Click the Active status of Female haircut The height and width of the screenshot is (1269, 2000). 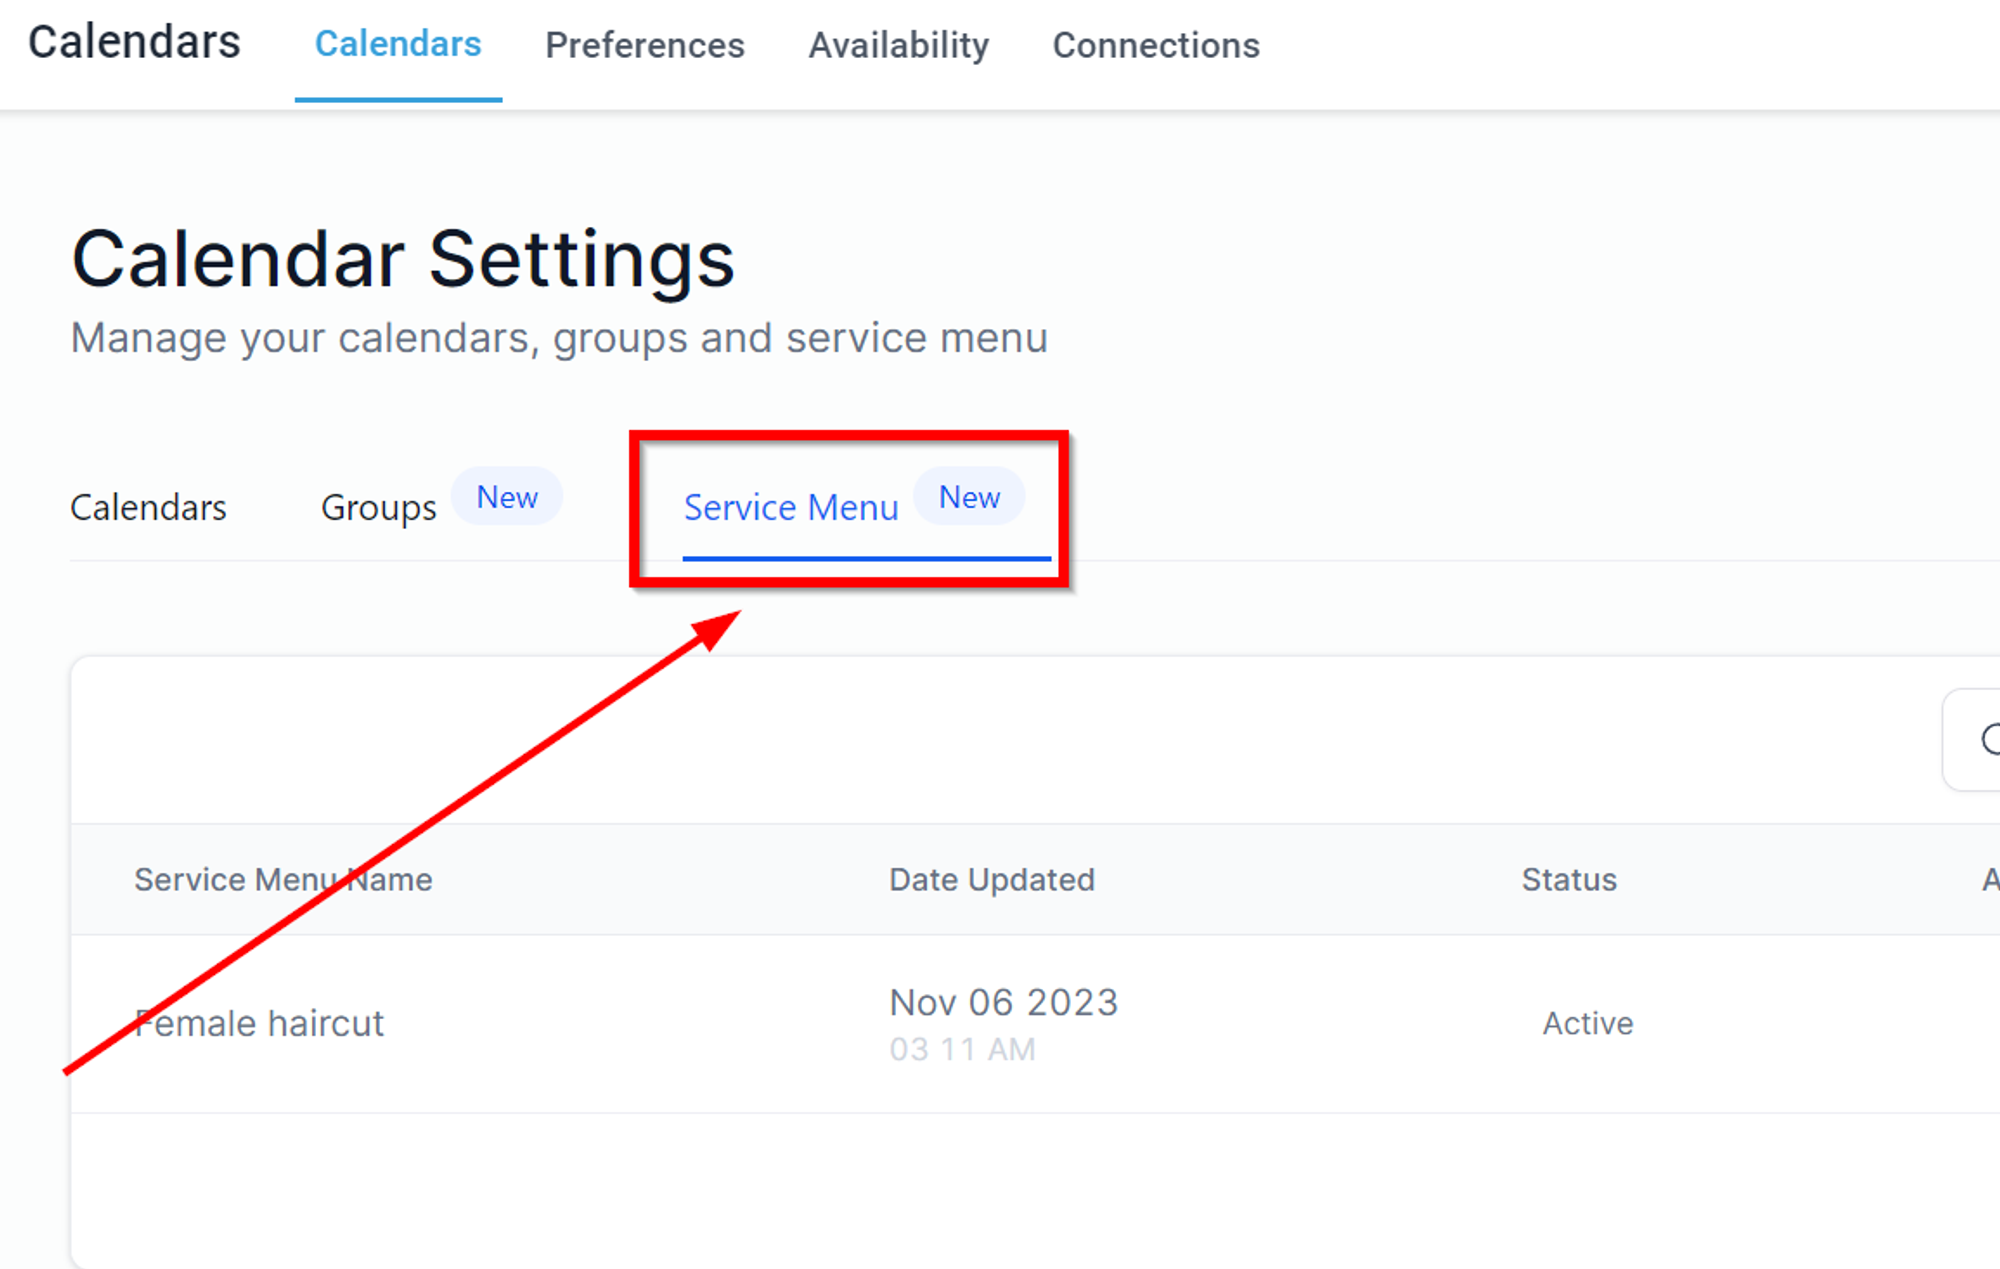[1587, 1023]
